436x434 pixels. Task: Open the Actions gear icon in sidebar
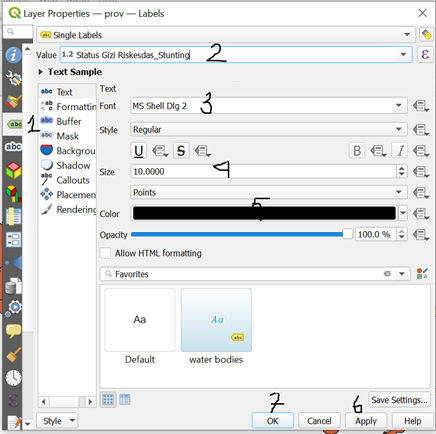pyautogui.click(x=13, y=309)
